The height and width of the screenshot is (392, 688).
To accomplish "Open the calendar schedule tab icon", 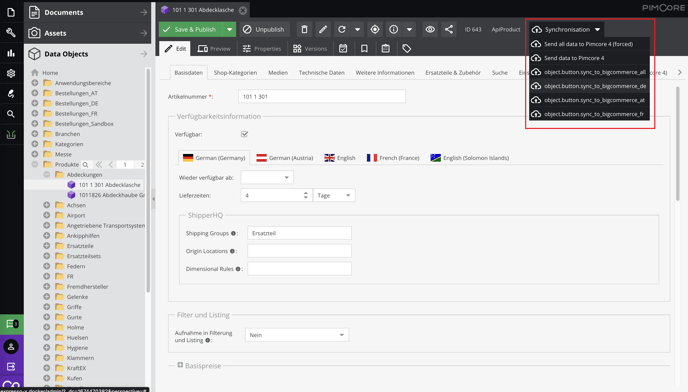I will tap(343, 48).
